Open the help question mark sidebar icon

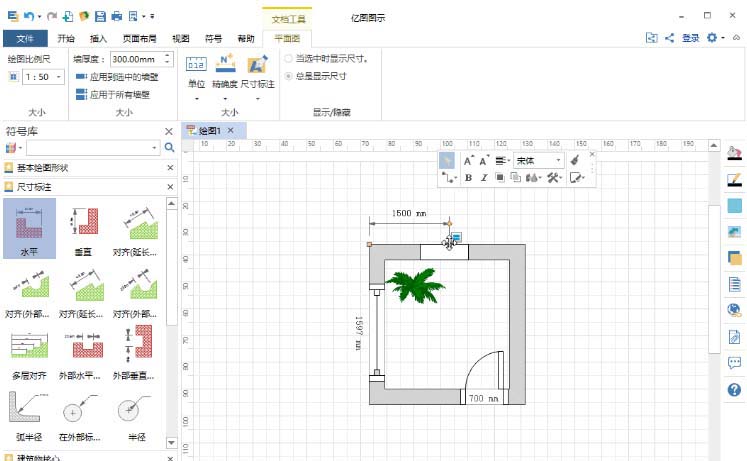pos(734,389)
